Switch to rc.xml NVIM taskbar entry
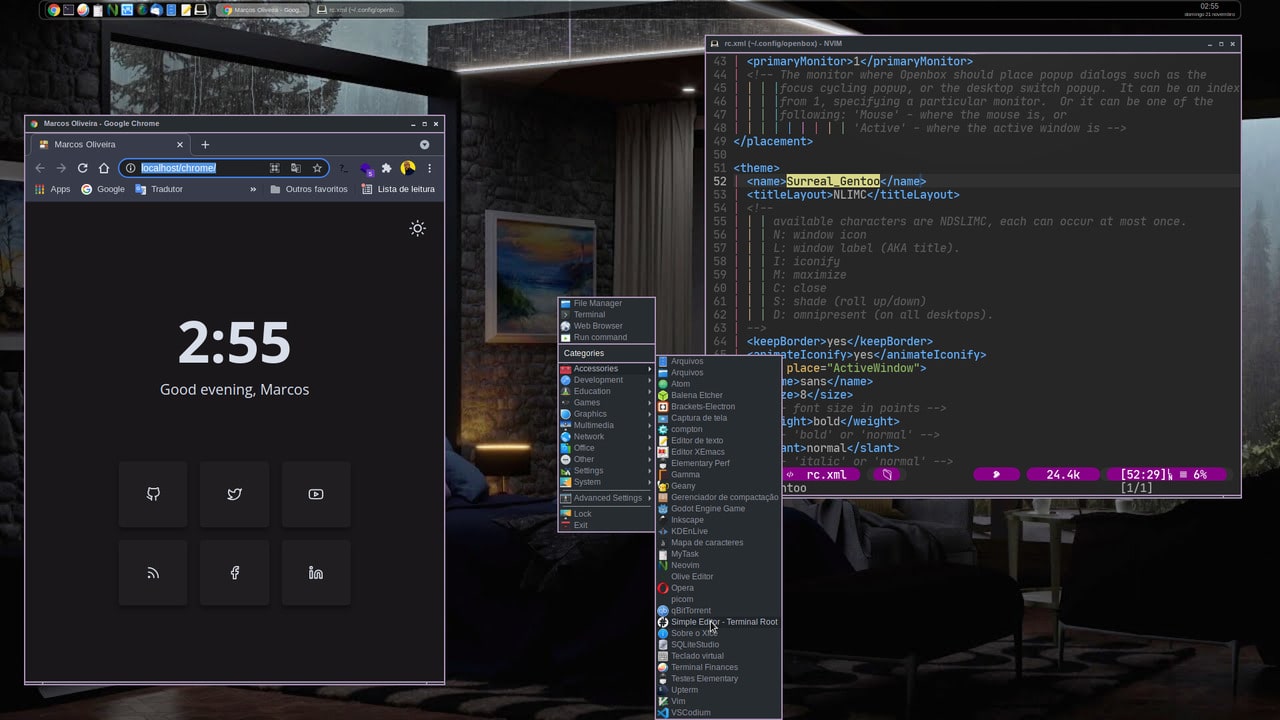 (358, 10)
